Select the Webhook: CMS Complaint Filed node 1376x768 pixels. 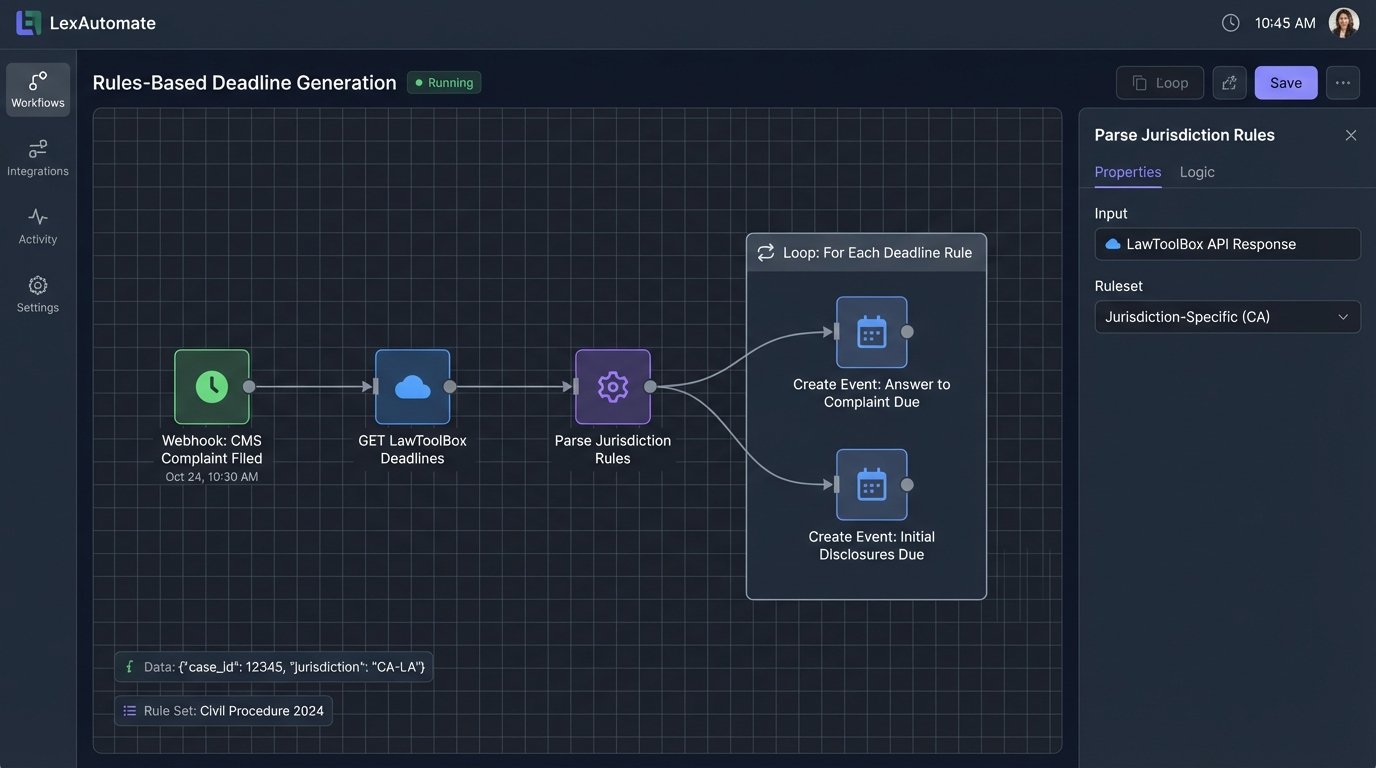[x=211, y=385]
